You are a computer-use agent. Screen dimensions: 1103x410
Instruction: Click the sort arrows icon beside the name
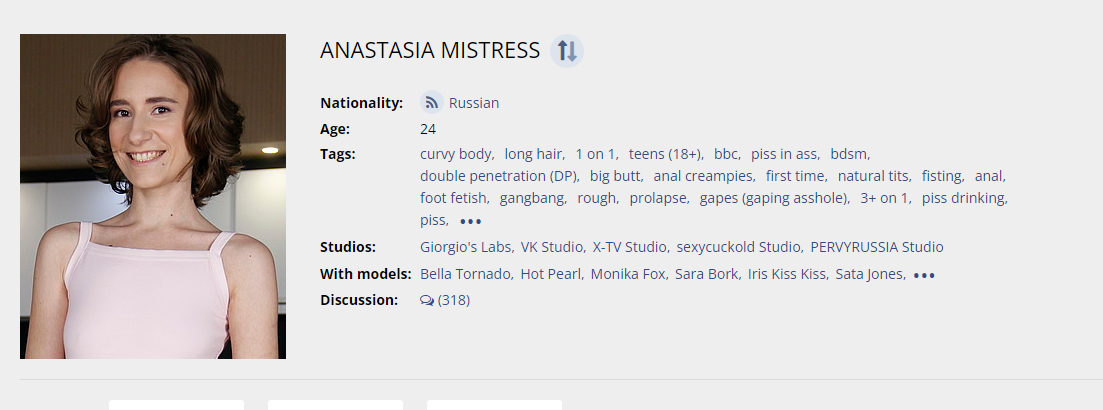pyautogui.click(x=567, y=51)
